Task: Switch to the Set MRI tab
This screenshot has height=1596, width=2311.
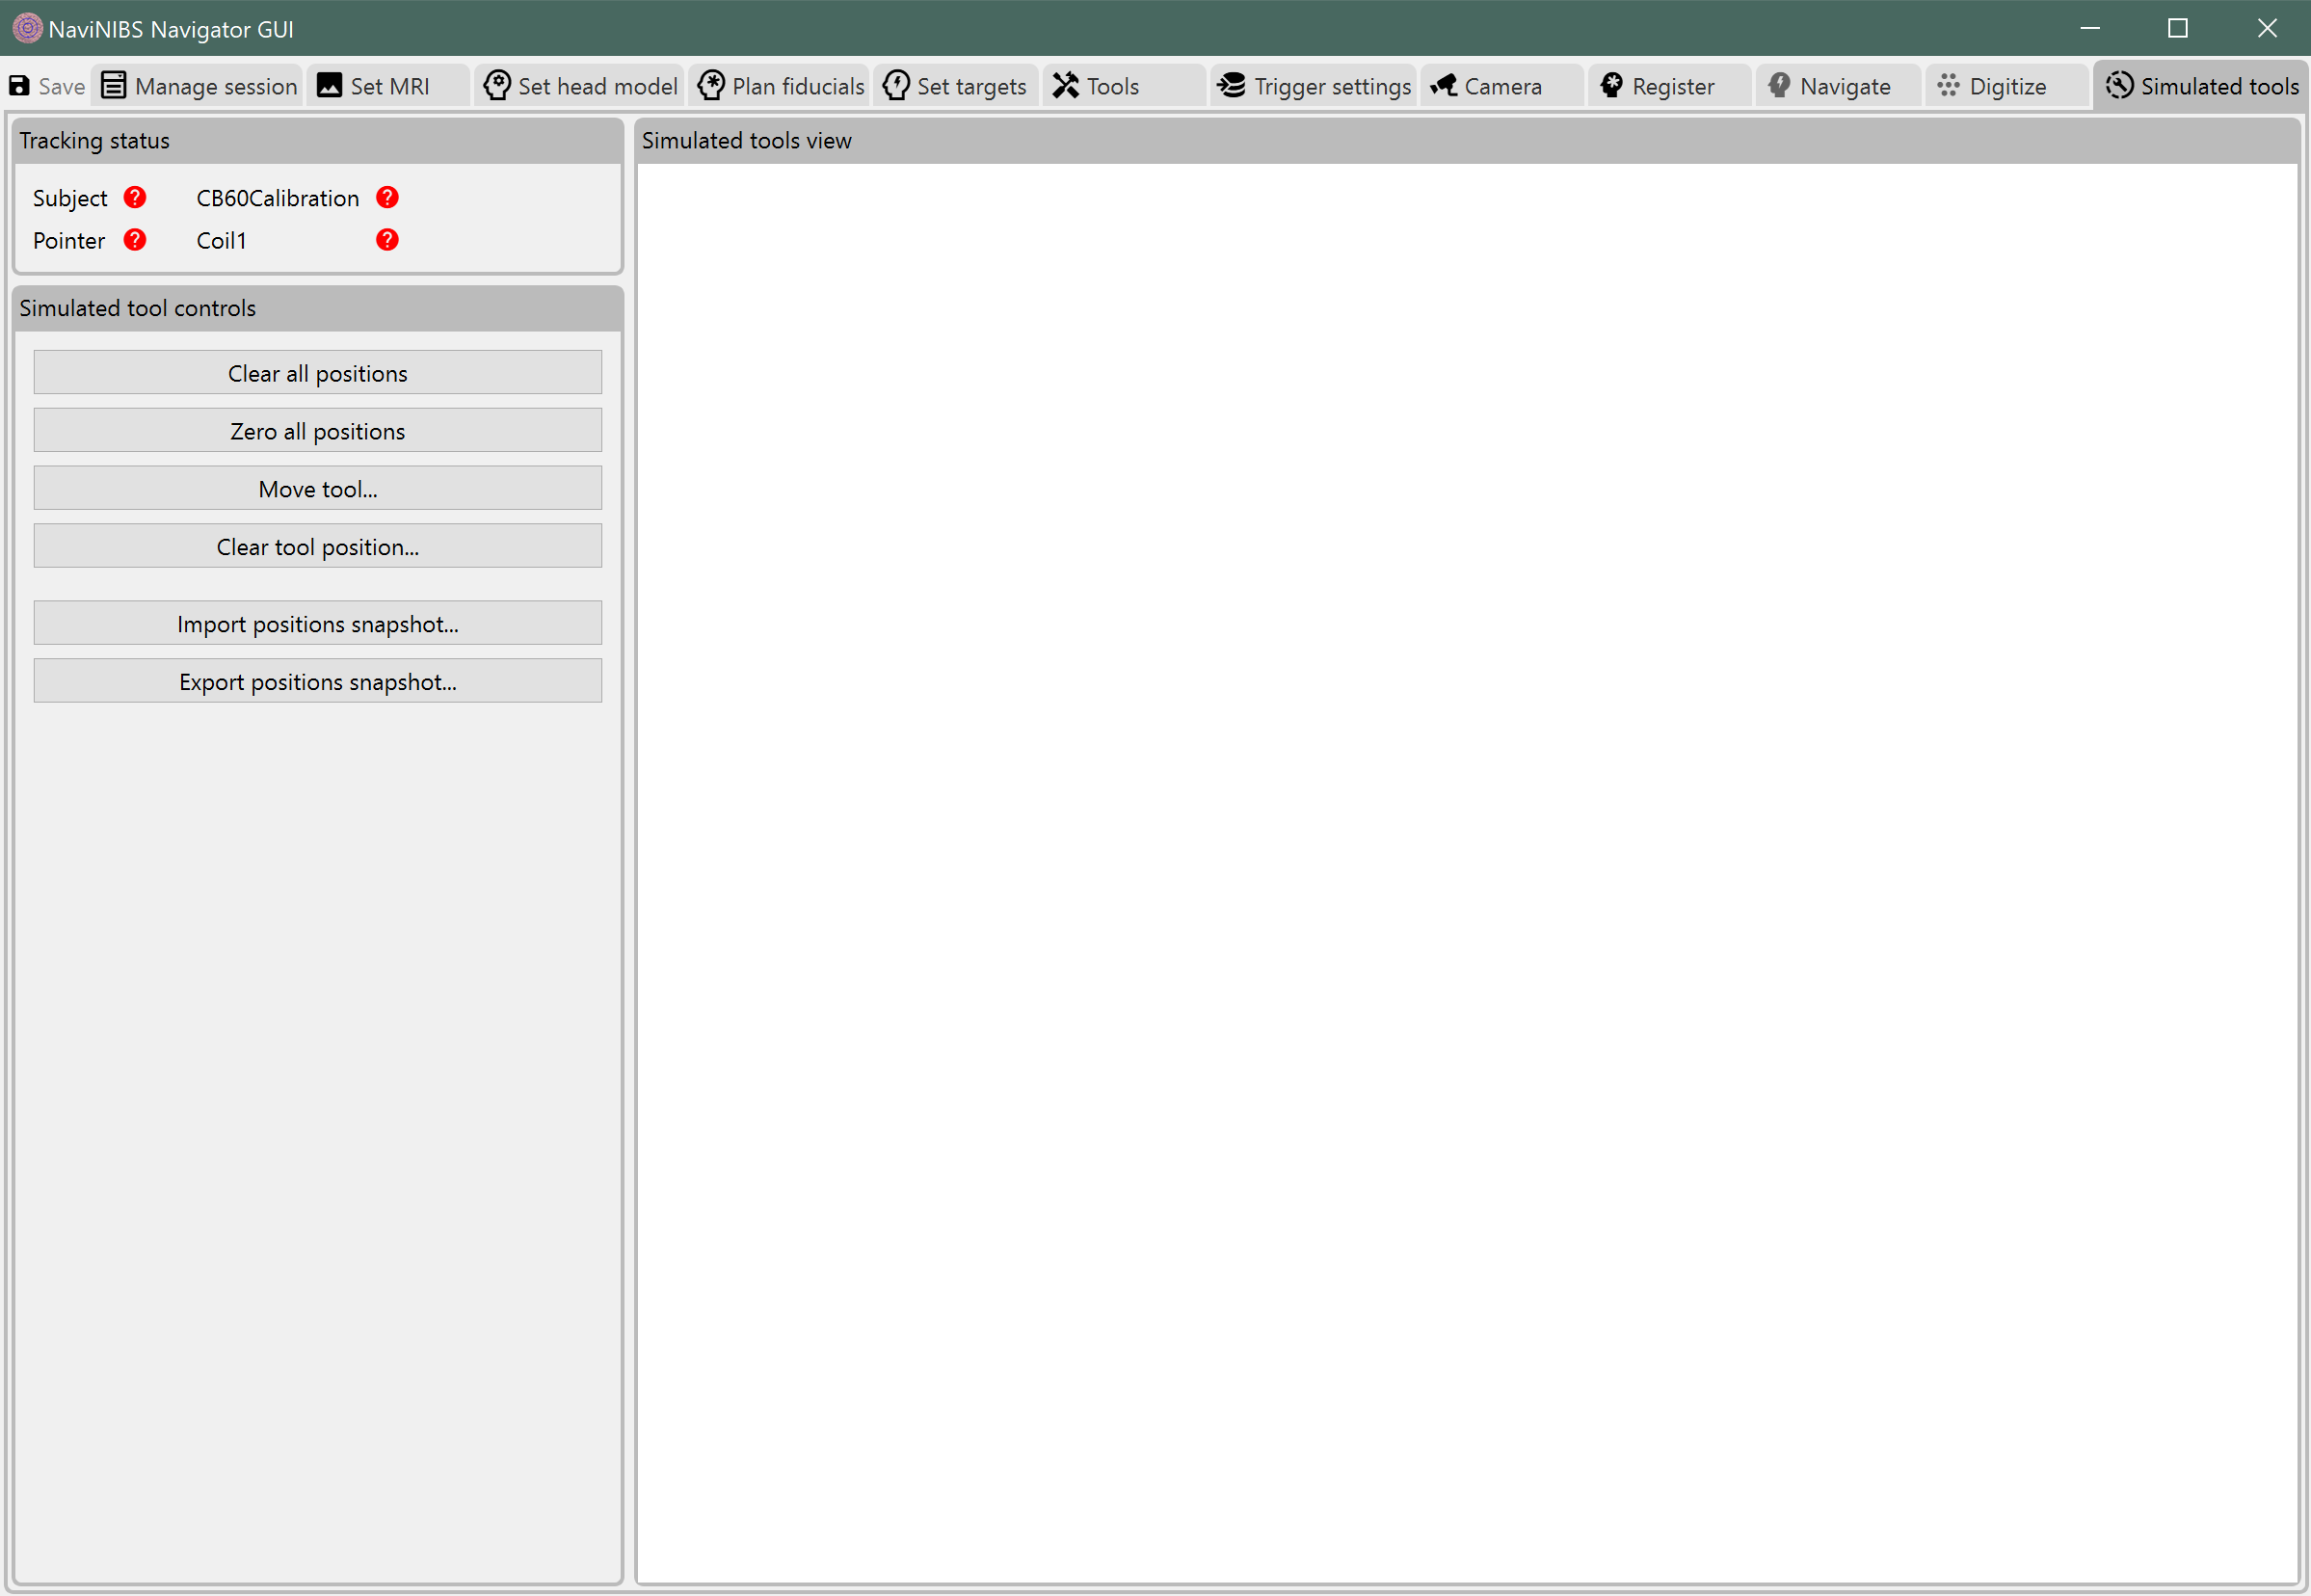Action: click(388, 86)
